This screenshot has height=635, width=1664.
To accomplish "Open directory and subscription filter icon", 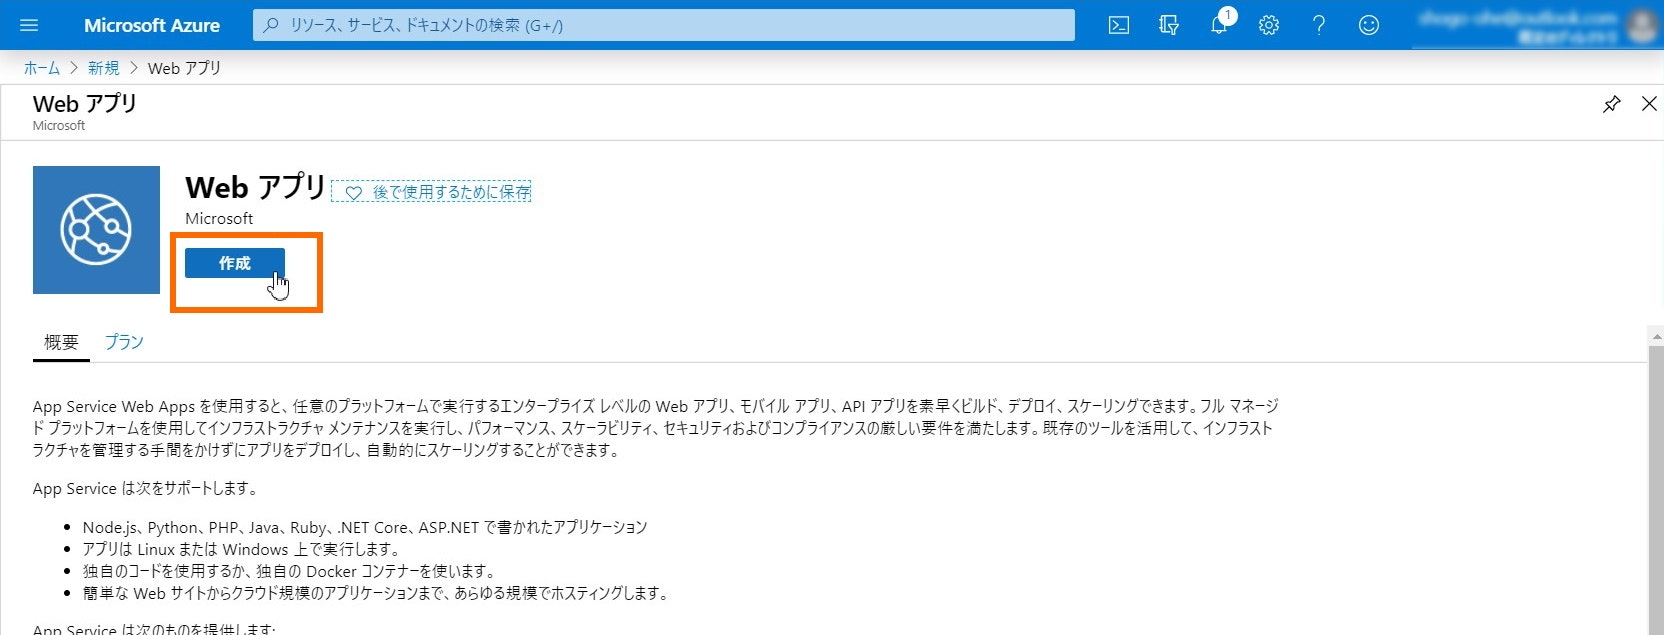I will point(1169,25).
